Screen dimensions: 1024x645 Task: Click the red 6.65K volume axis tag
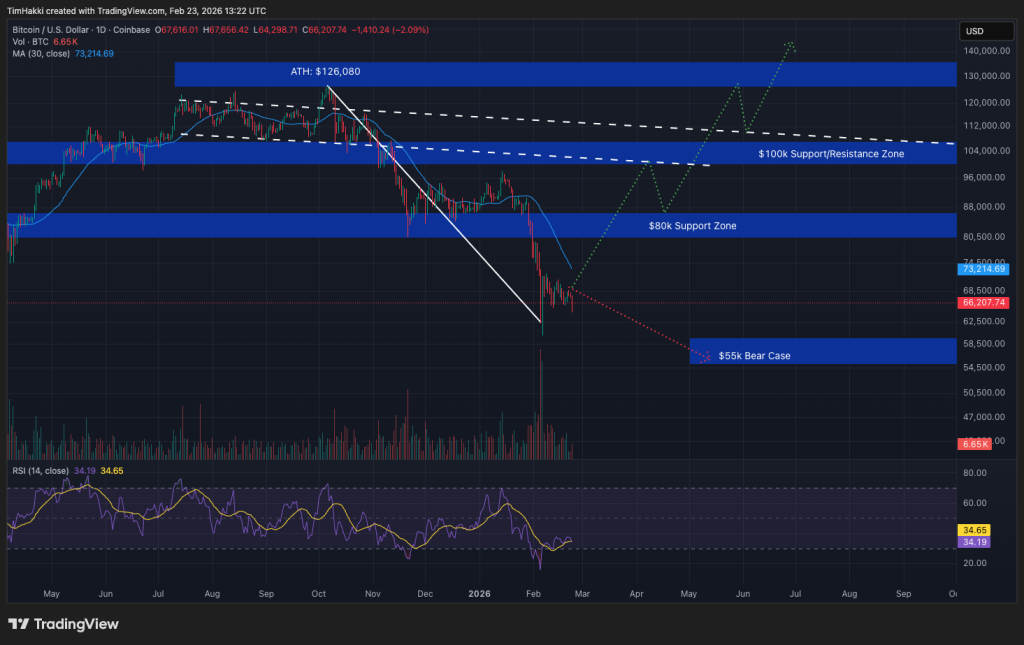pyautogui.click(x=975, y=443)
